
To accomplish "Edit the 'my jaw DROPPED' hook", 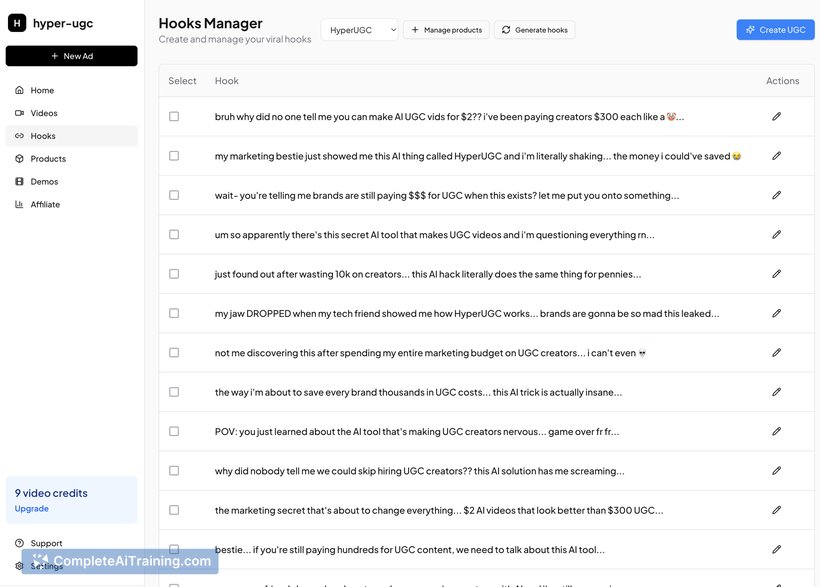I will pos(777,313).
